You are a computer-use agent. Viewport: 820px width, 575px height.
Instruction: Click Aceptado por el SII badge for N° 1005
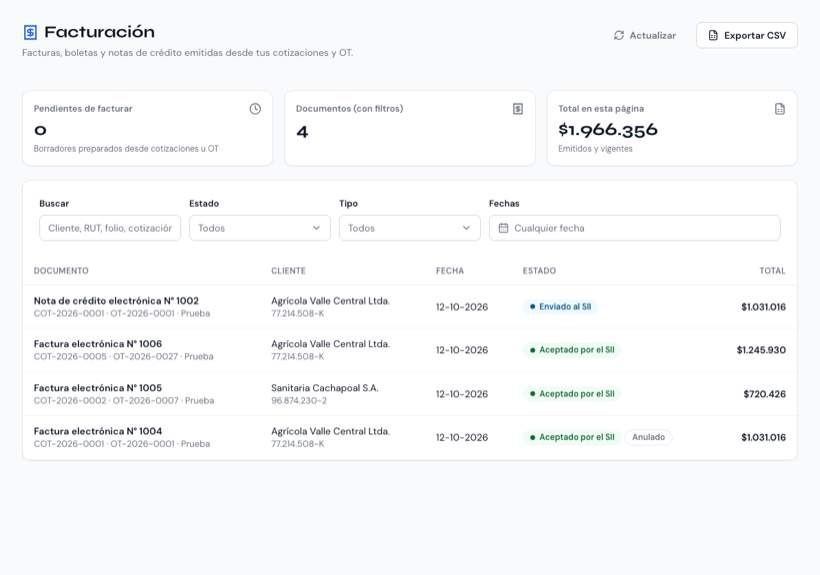pyautogui.click(x=572, y=394)
